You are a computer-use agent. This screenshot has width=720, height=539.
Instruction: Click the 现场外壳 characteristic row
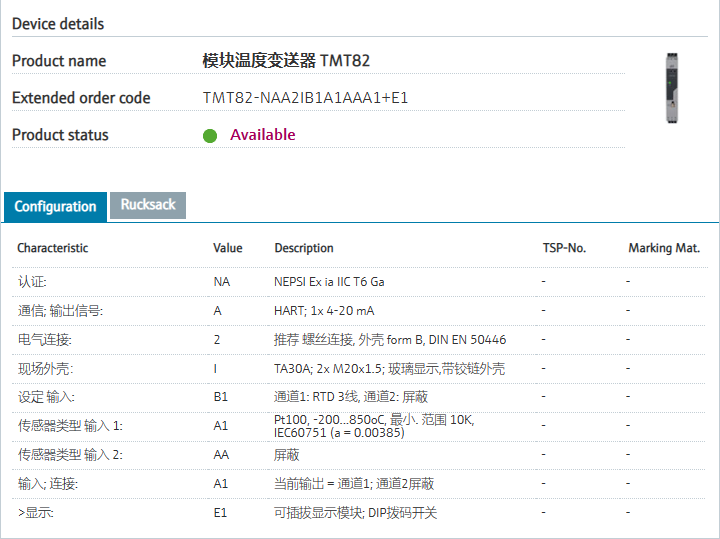pos(45,369)
